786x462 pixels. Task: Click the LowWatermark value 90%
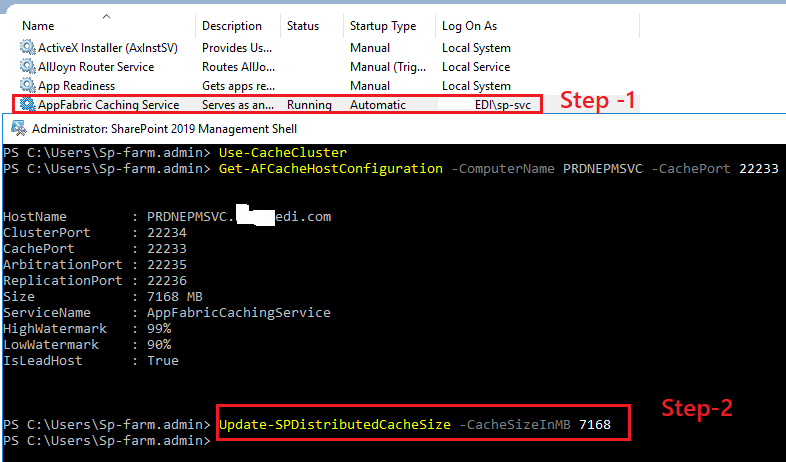[159, 345]
